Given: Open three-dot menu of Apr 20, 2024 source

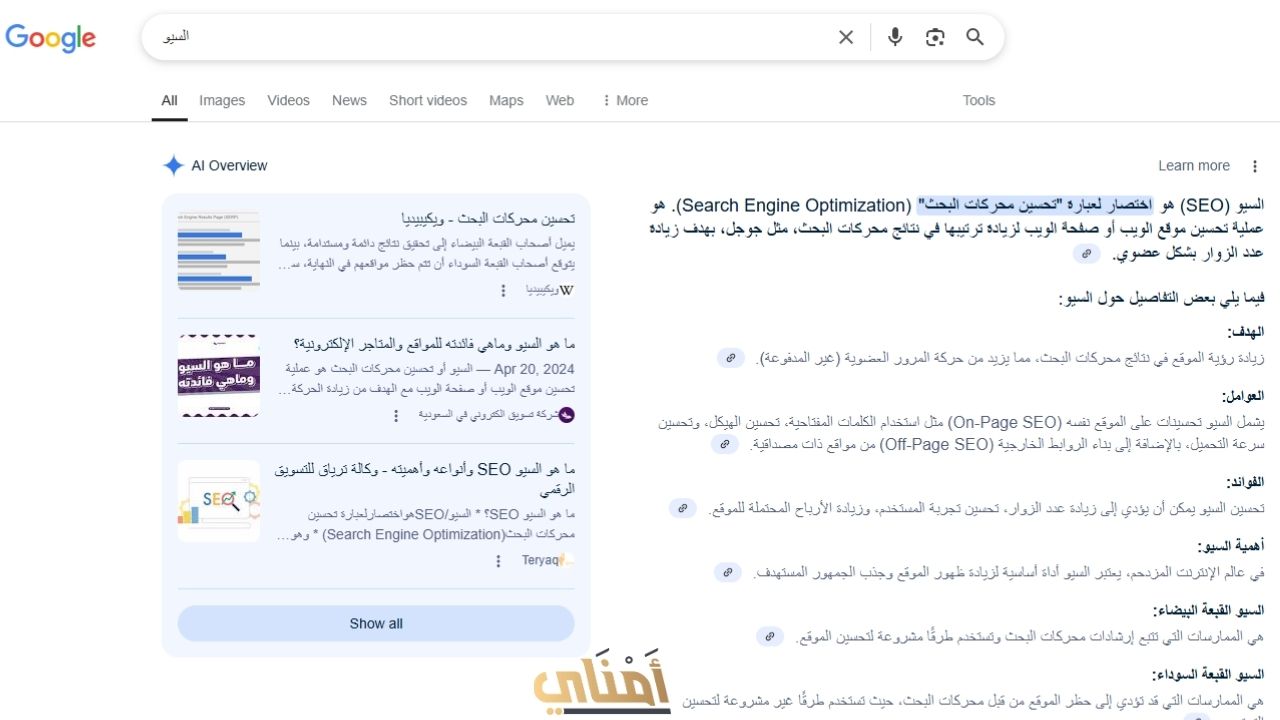Looking at the screenshot, I should (396, 415).
